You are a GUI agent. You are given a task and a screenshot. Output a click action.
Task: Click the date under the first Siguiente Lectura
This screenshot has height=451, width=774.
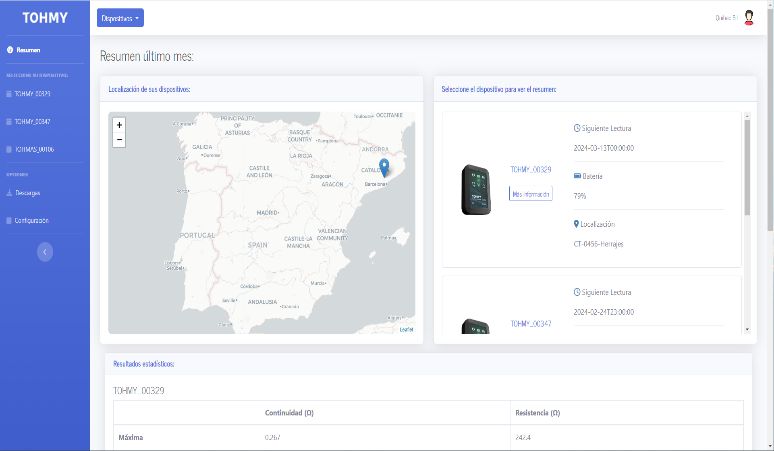tap(604, 148)
